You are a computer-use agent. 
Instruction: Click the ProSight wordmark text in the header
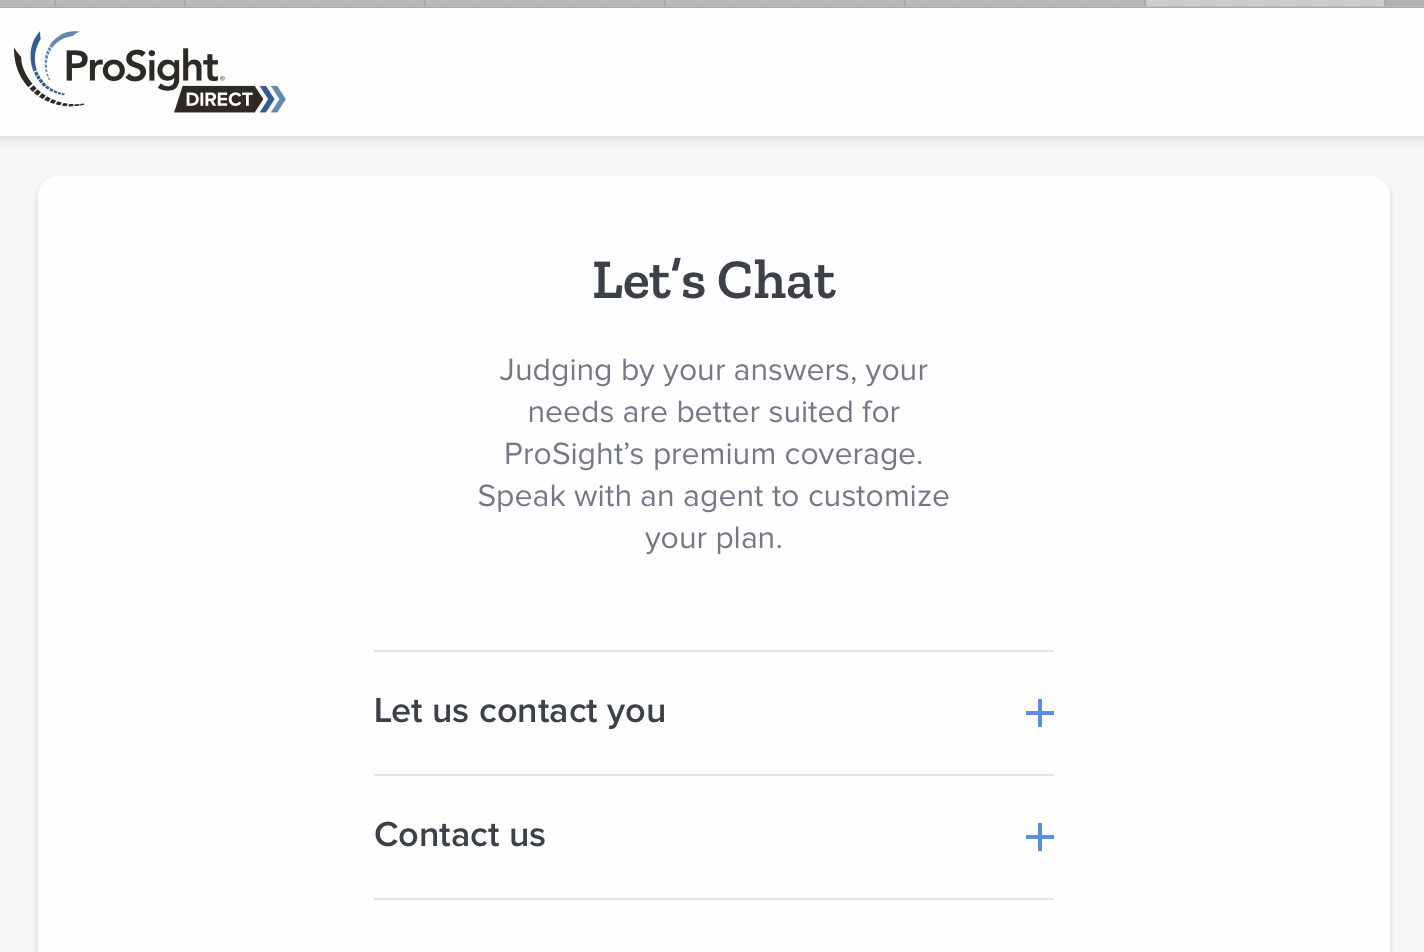point(141,67)
